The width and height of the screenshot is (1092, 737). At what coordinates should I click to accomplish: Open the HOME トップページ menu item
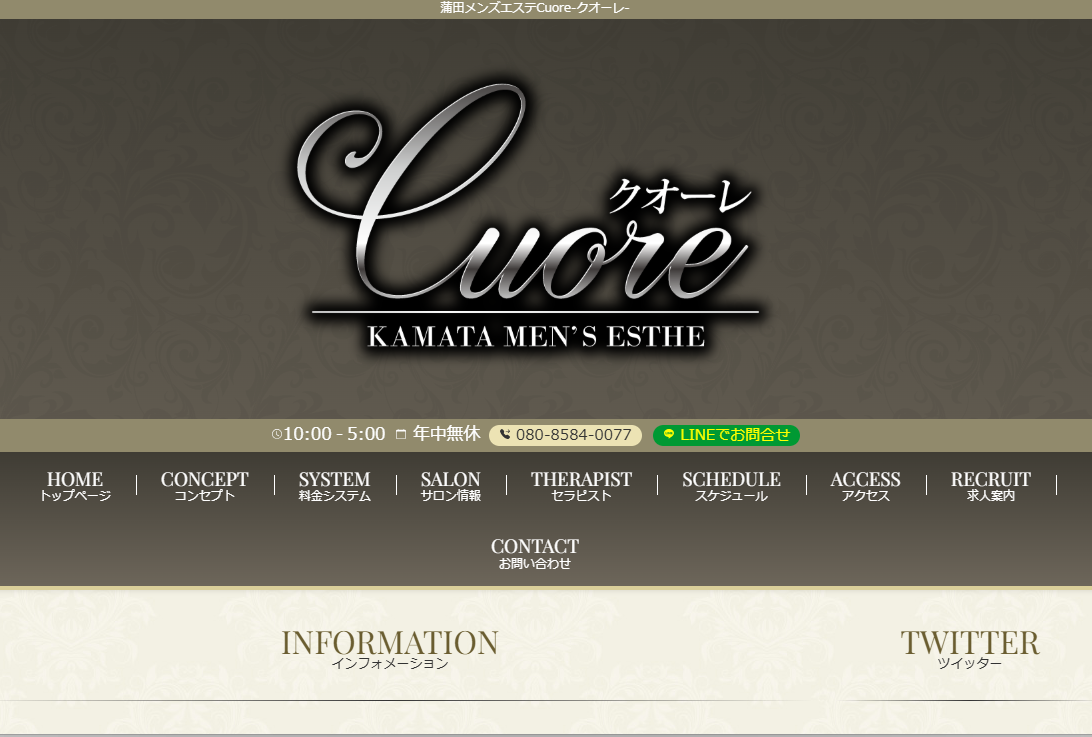(x=75, y=486)
